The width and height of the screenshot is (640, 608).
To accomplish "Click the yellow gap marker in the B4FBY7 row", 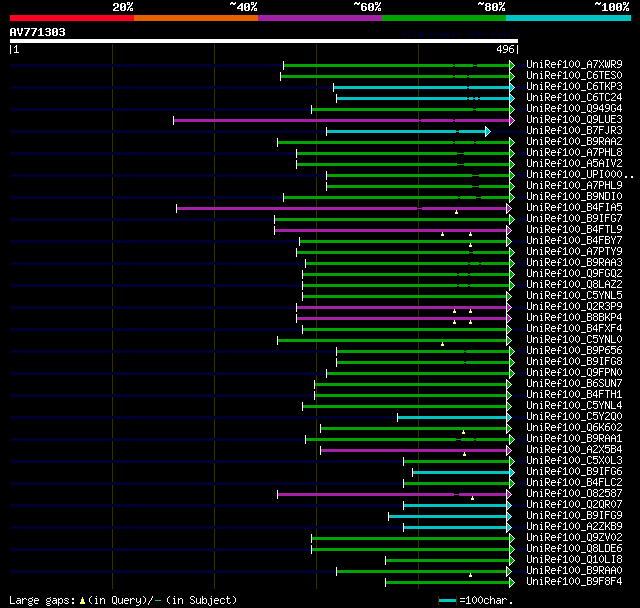I will [471, 245].
